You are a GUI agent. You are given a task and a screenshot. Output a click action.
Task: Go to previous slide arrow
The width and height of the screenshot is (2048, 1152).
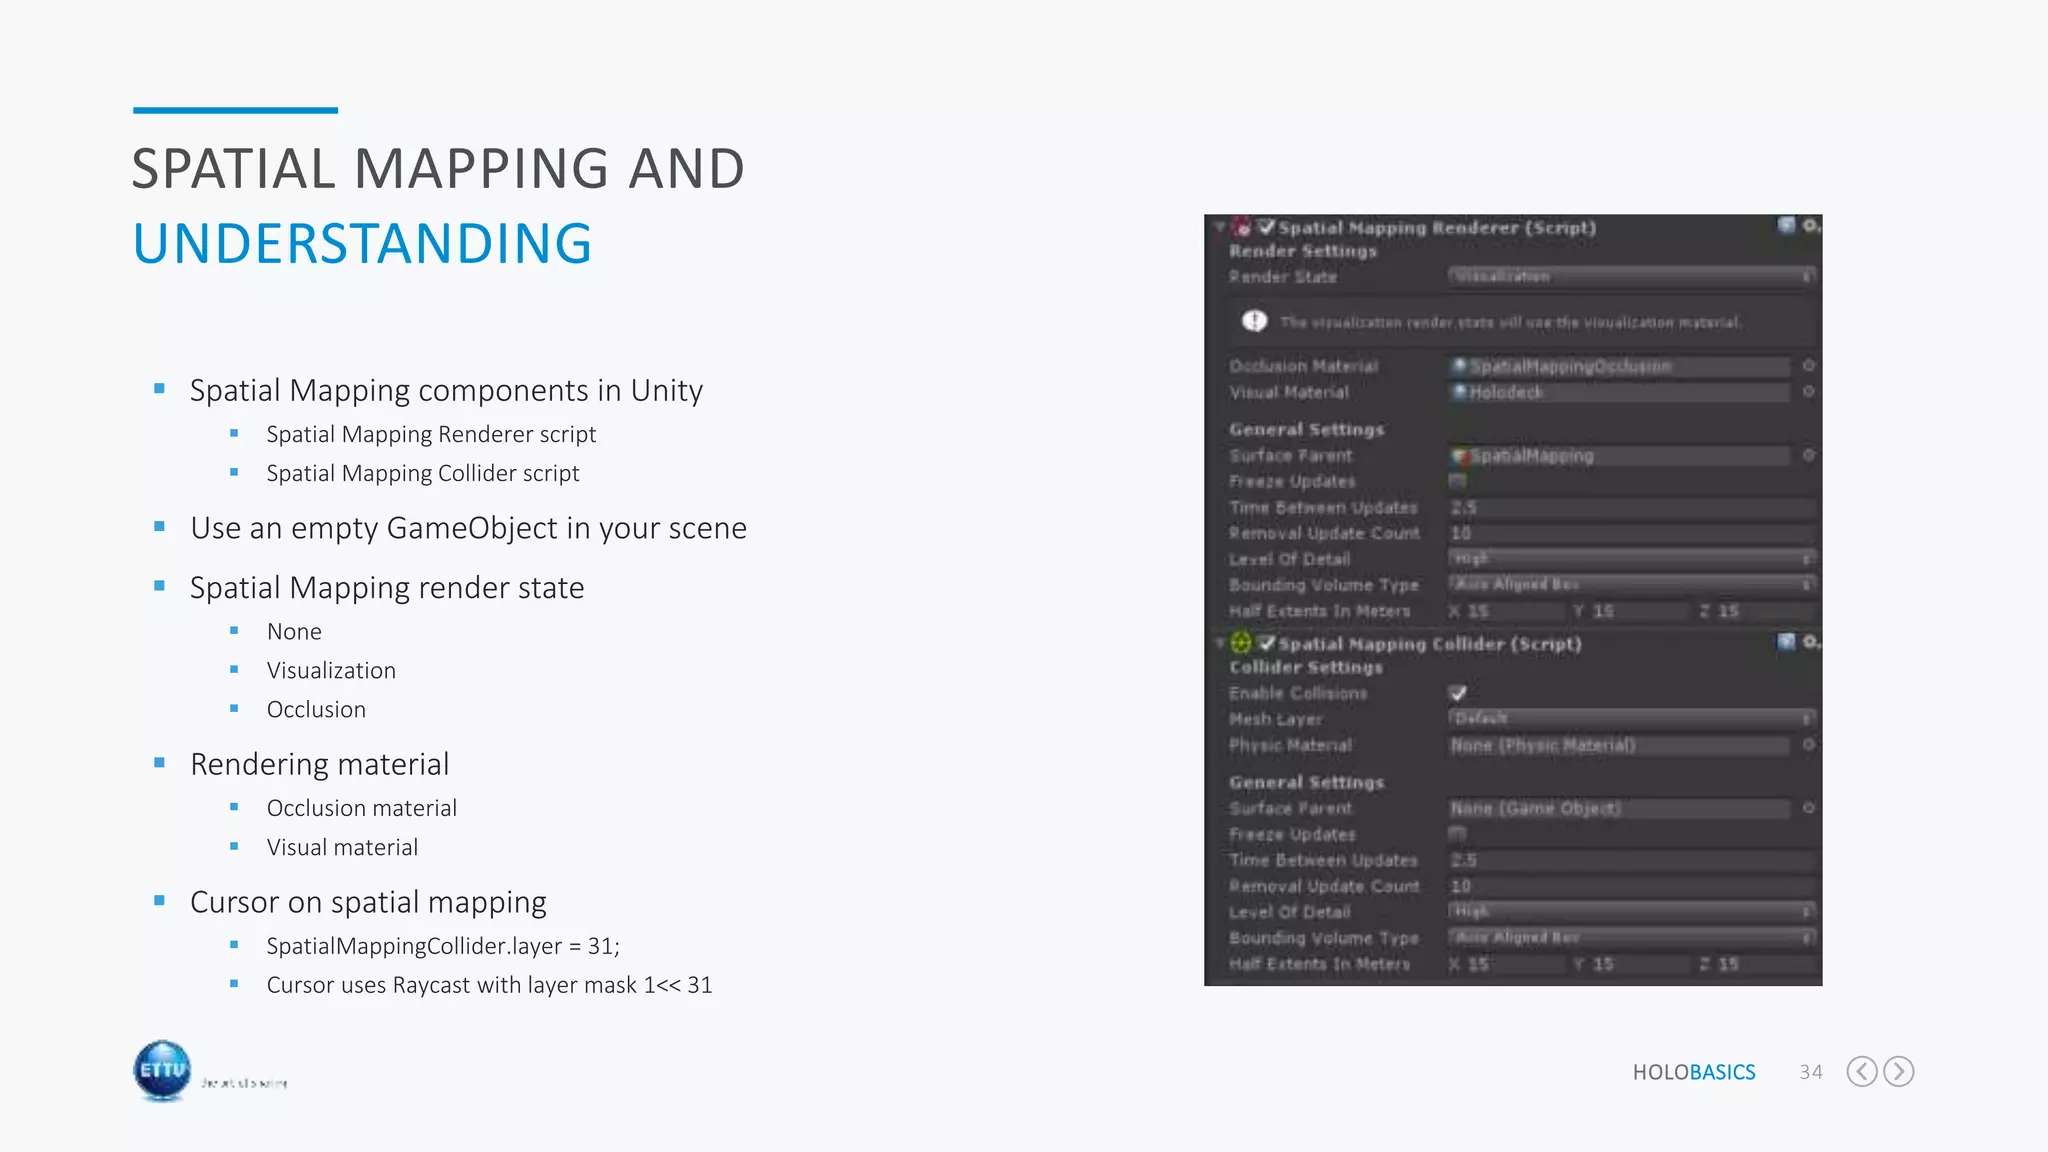[1862, 1071]
